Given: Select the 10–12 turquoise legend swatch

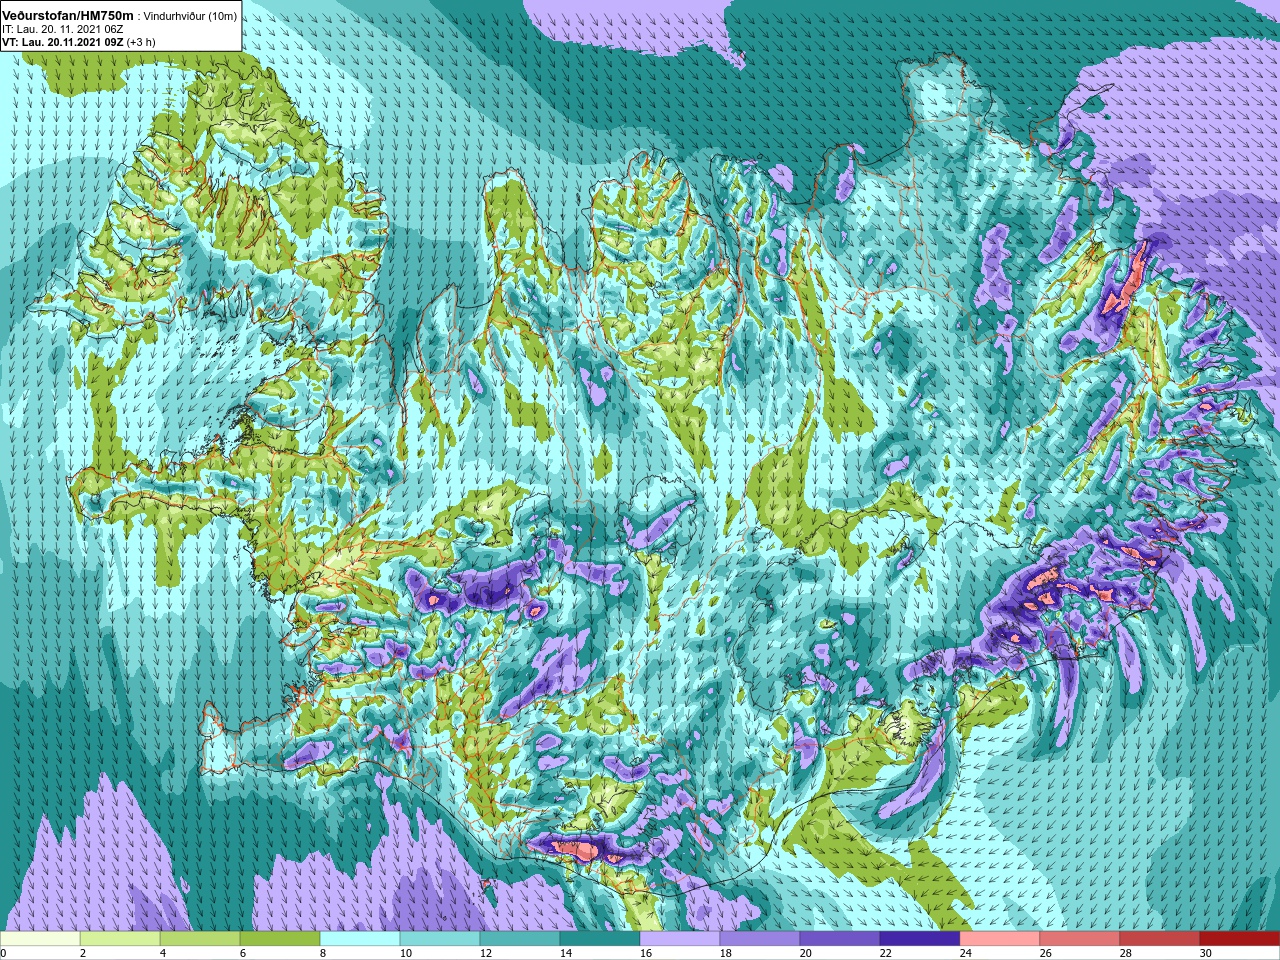Looking at the screenshot, I should click(440, 939).
